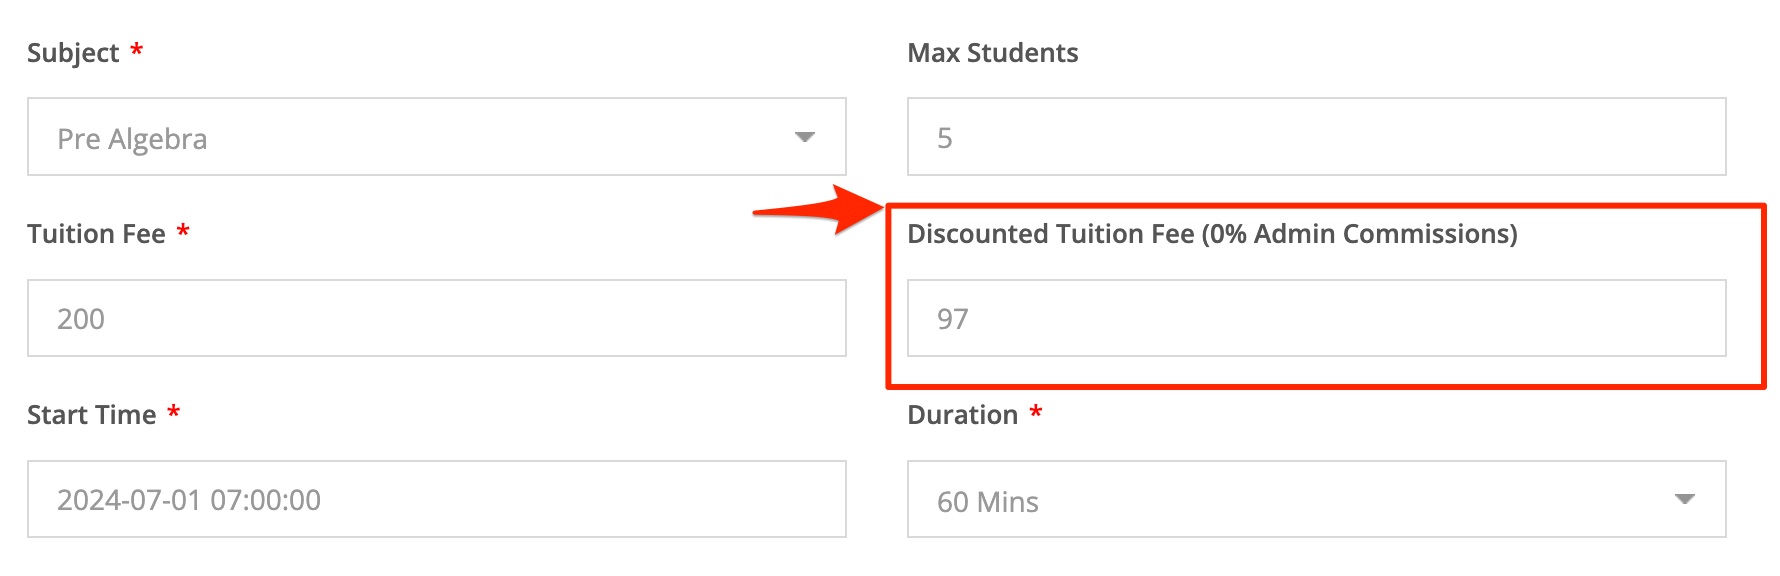Click the red asterisk beside Subject
Screen dimensions: 1780x576
coord(137,49)
